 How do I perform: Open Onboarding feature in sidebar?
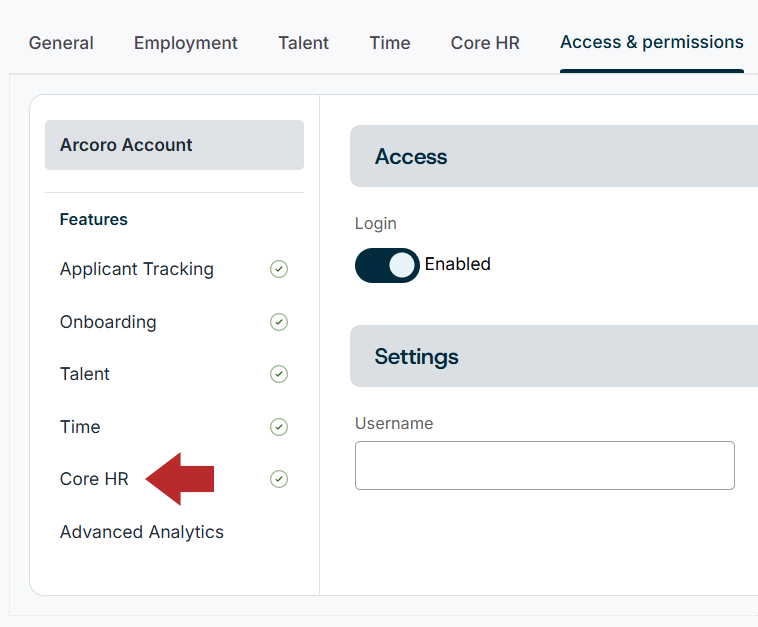108,322
